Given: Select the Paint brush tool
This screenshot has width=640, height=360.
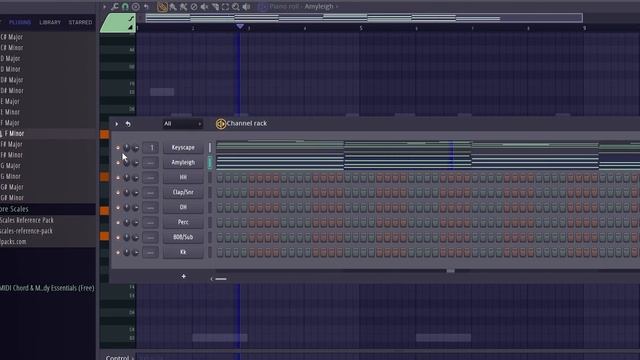Looking at the screenshot, I should 173,7.
